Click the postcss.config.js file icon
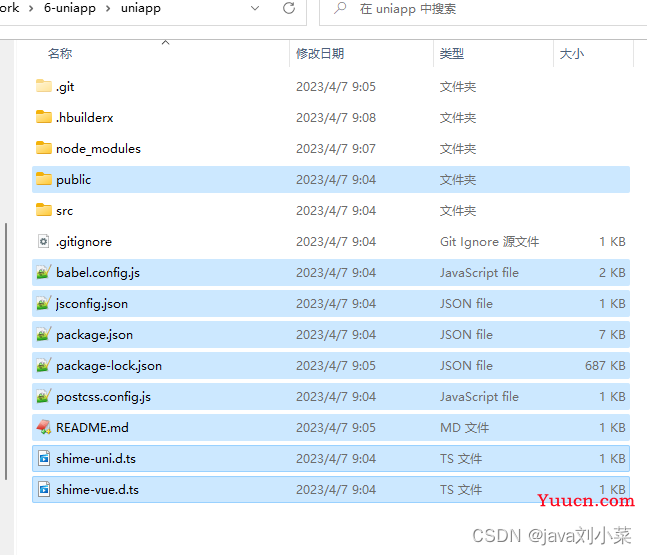This screenshot has width=647, height=555. point(44,396)
